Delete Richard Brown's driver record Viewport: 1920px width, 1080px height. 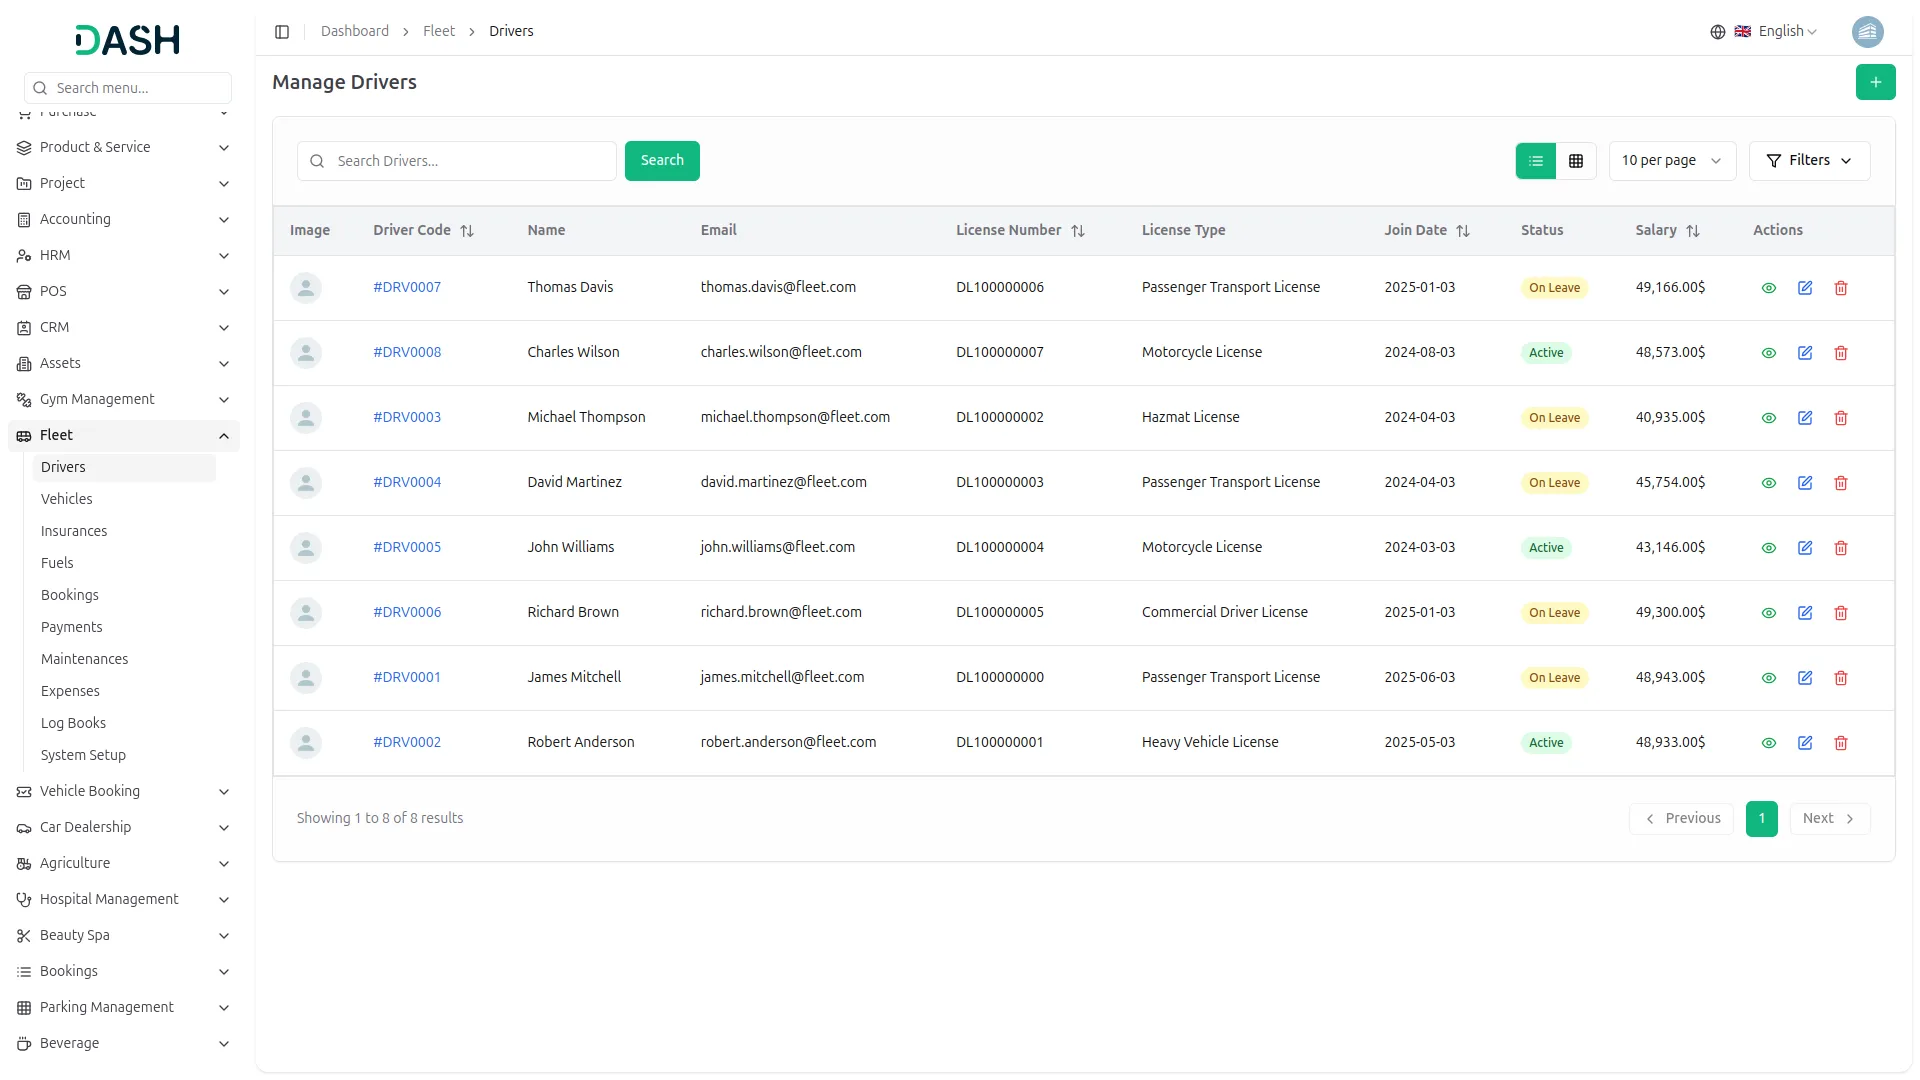tap(1840, 613)
